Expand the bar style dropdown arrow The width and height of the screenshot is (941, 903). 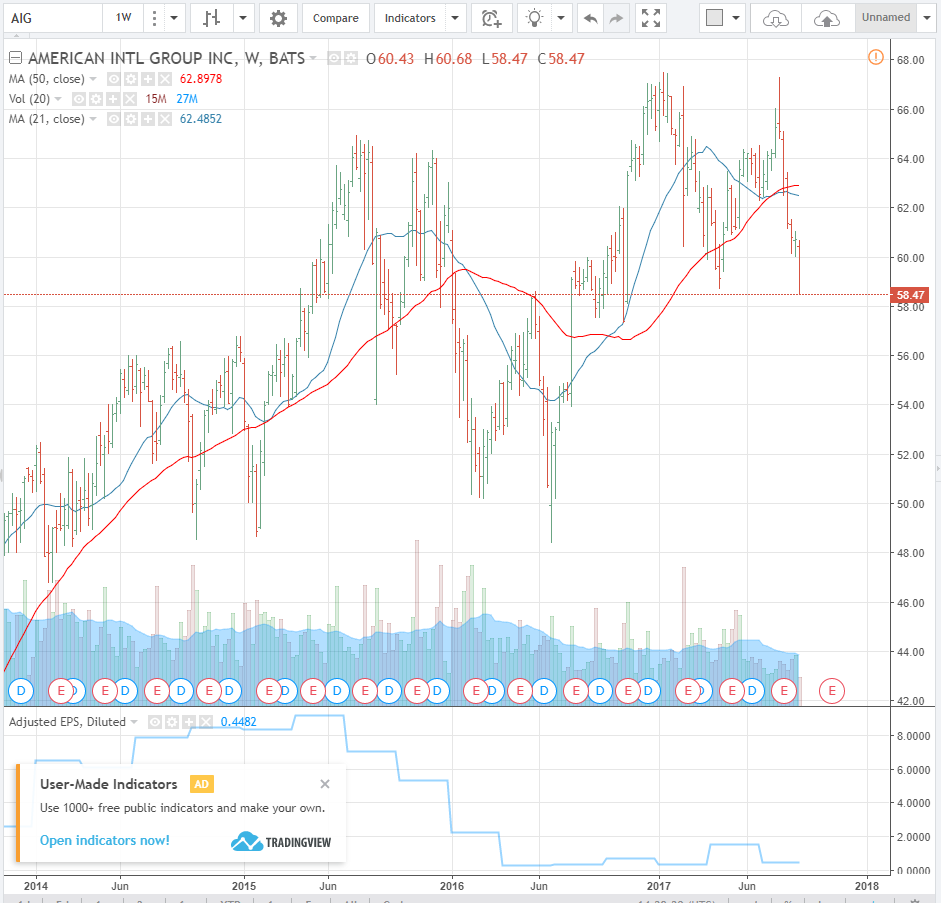[242, 18]
